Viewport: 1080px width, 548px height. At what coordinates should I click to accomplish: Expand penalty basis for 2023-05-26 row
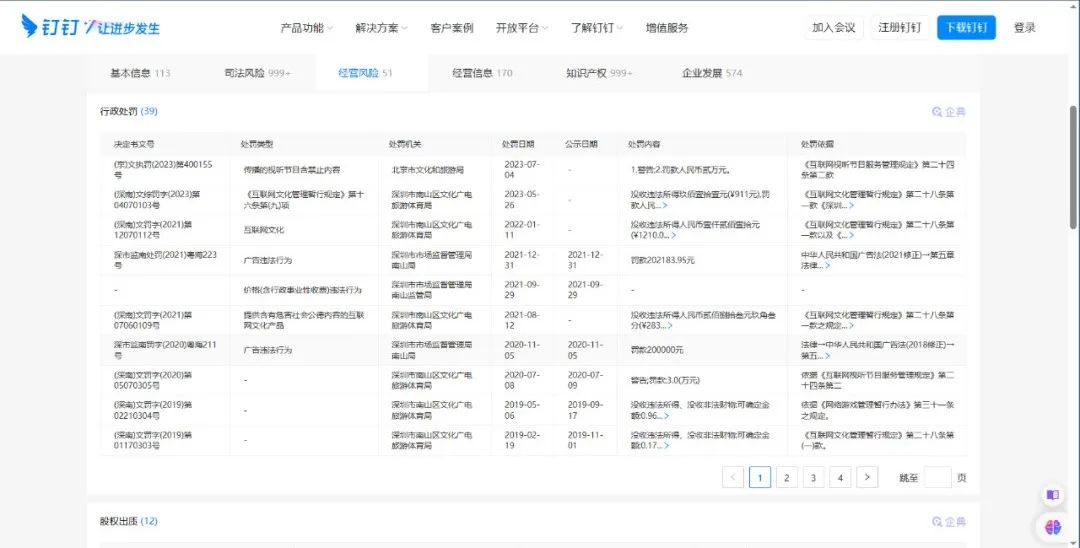[x=851, y=205]
